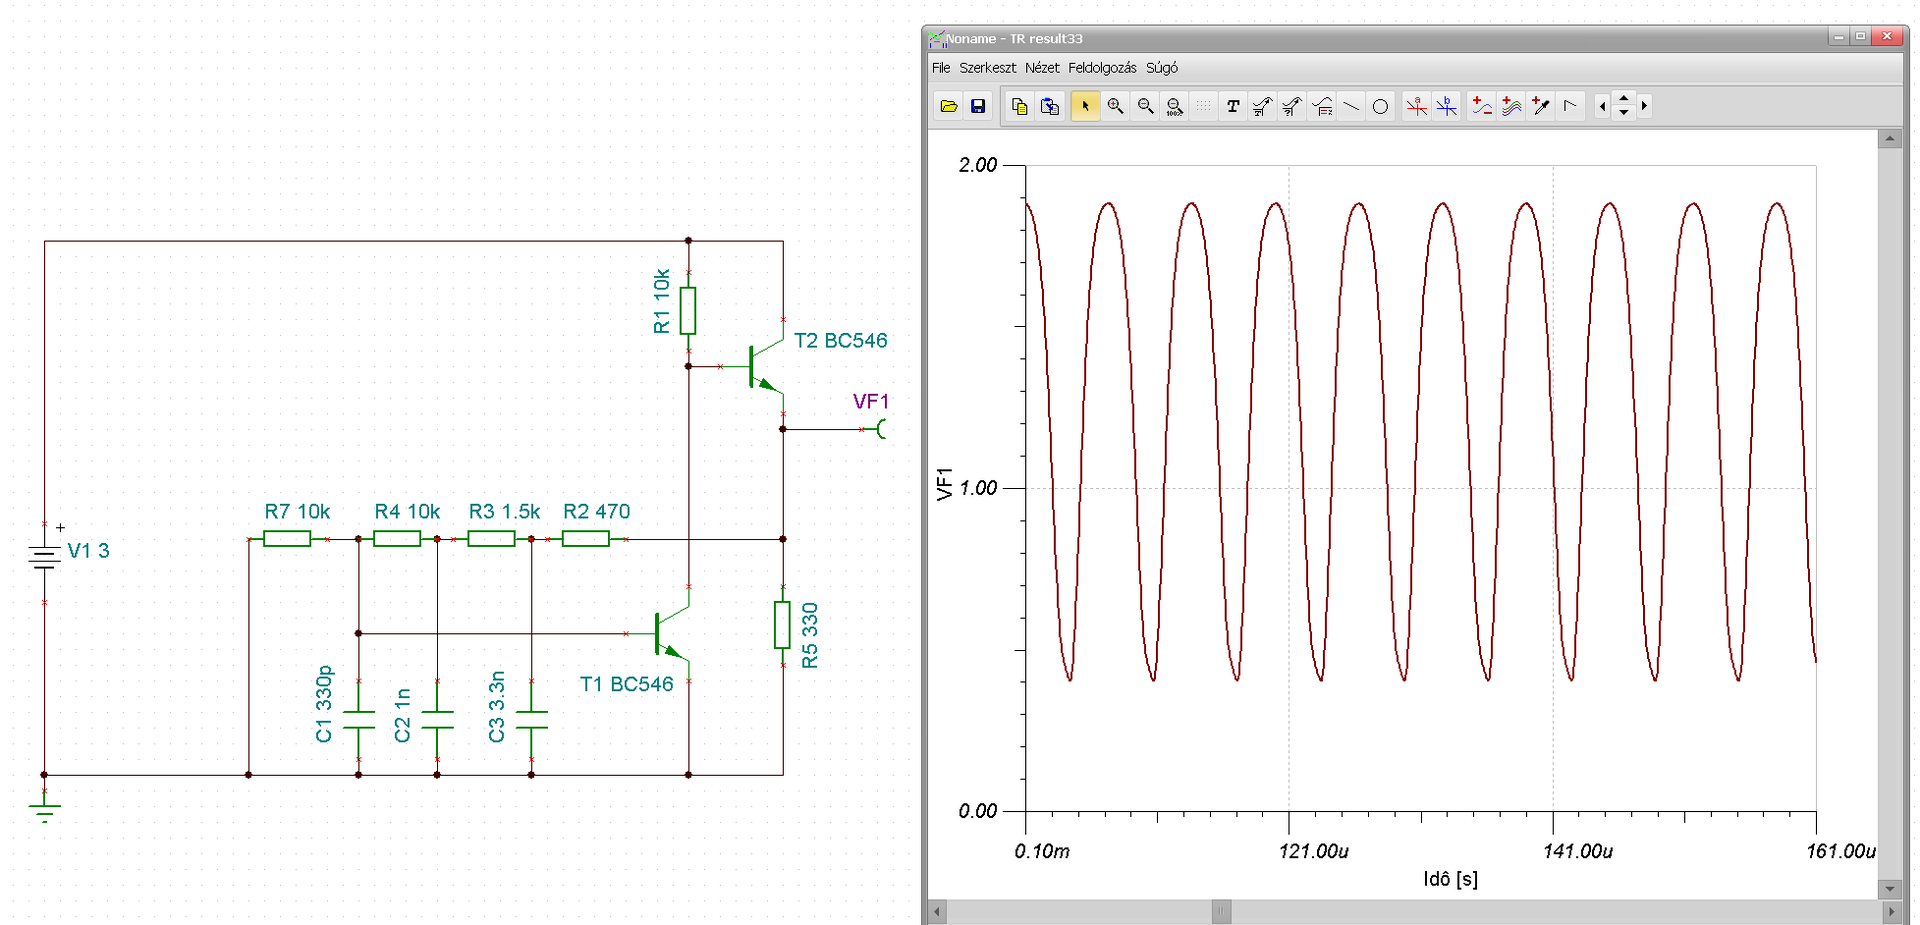
Task: Select the Circle drawing tool
Action: click(1381, 106)
